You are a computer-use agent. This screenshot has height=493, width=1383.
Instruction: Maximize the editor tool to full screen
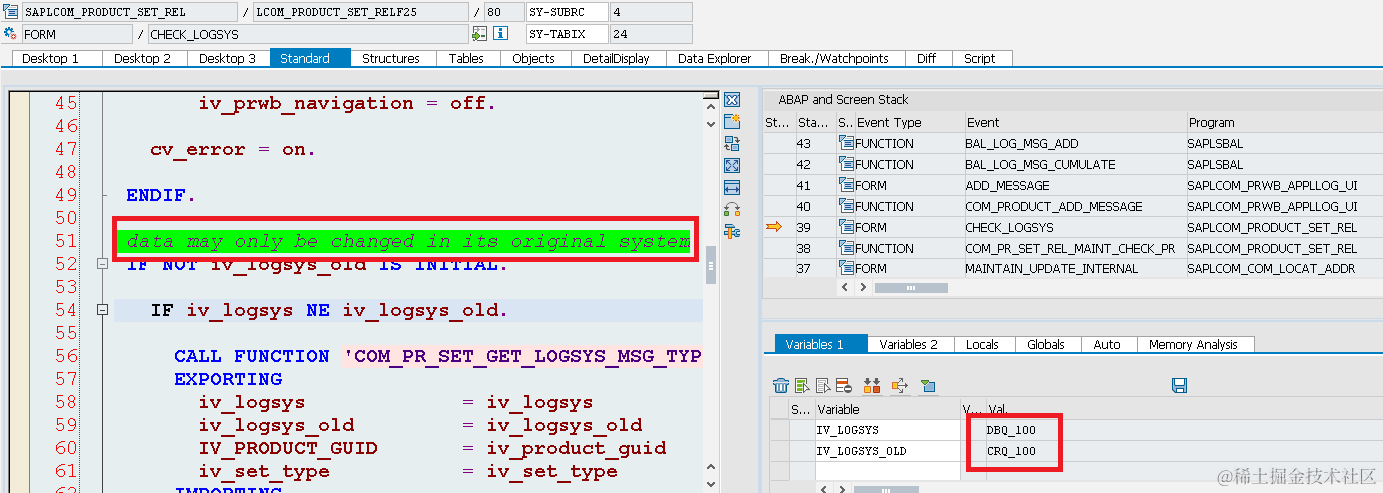[x=731, y=166]
